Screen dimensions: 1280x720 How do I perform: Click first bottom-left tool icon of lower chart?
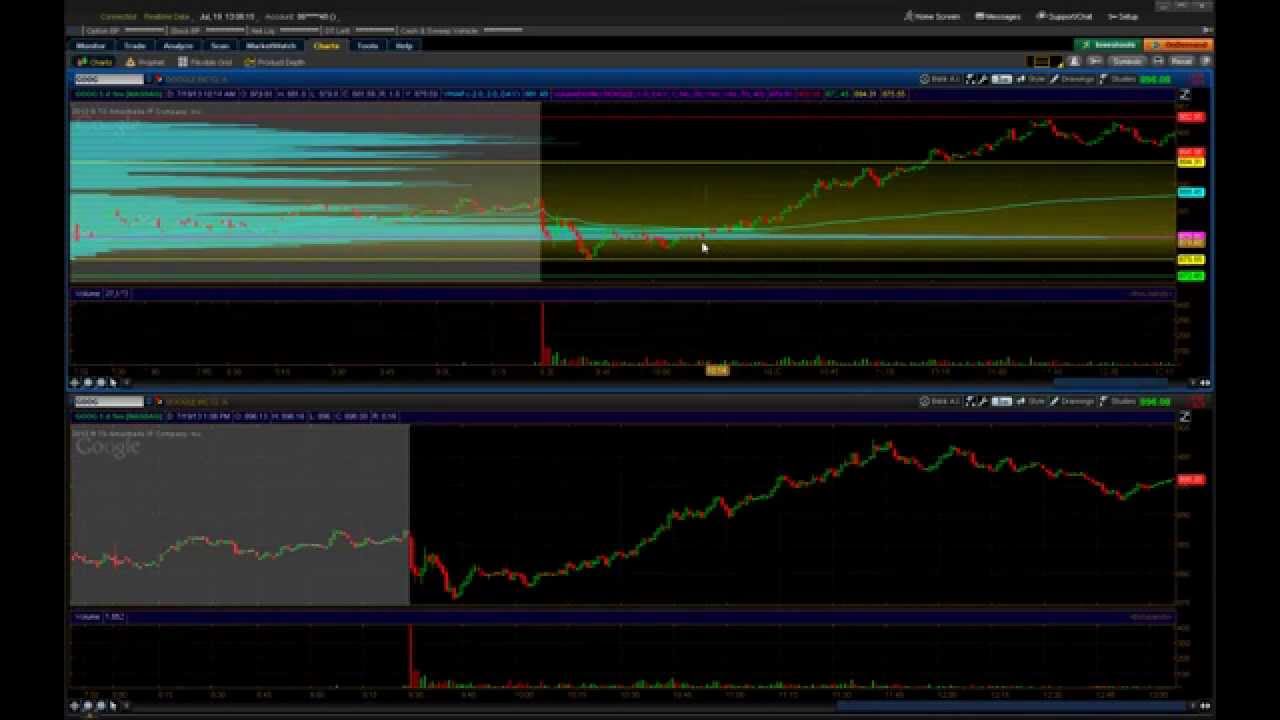tap(75, 705)
